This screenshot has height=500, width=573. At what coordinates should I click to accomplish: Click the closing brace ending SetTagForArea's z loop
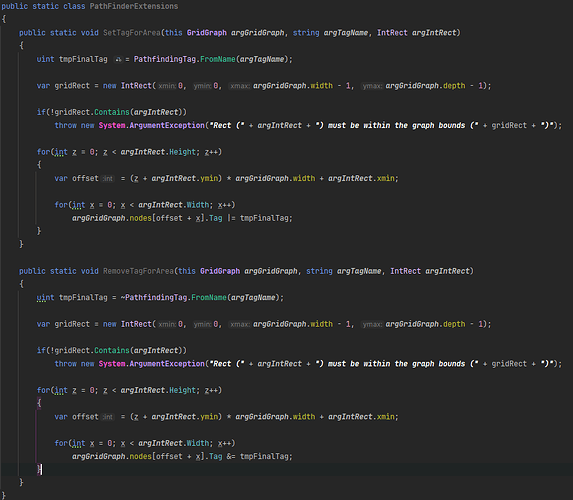click(x=39, y=231)
